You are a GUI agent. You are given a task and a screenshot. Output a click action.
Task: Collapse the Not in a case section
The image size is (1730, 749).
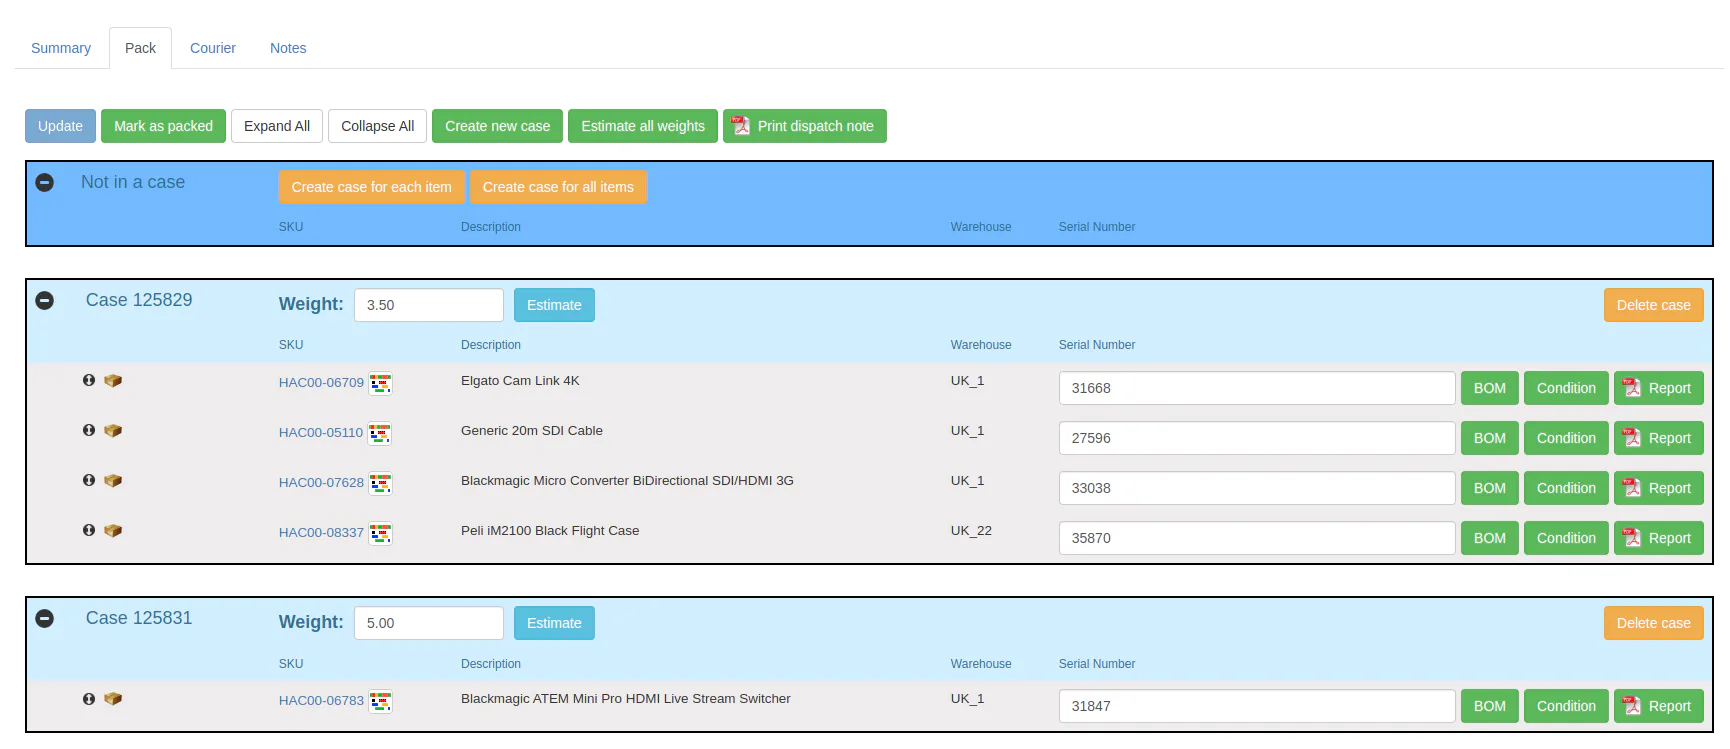[45, 183]
